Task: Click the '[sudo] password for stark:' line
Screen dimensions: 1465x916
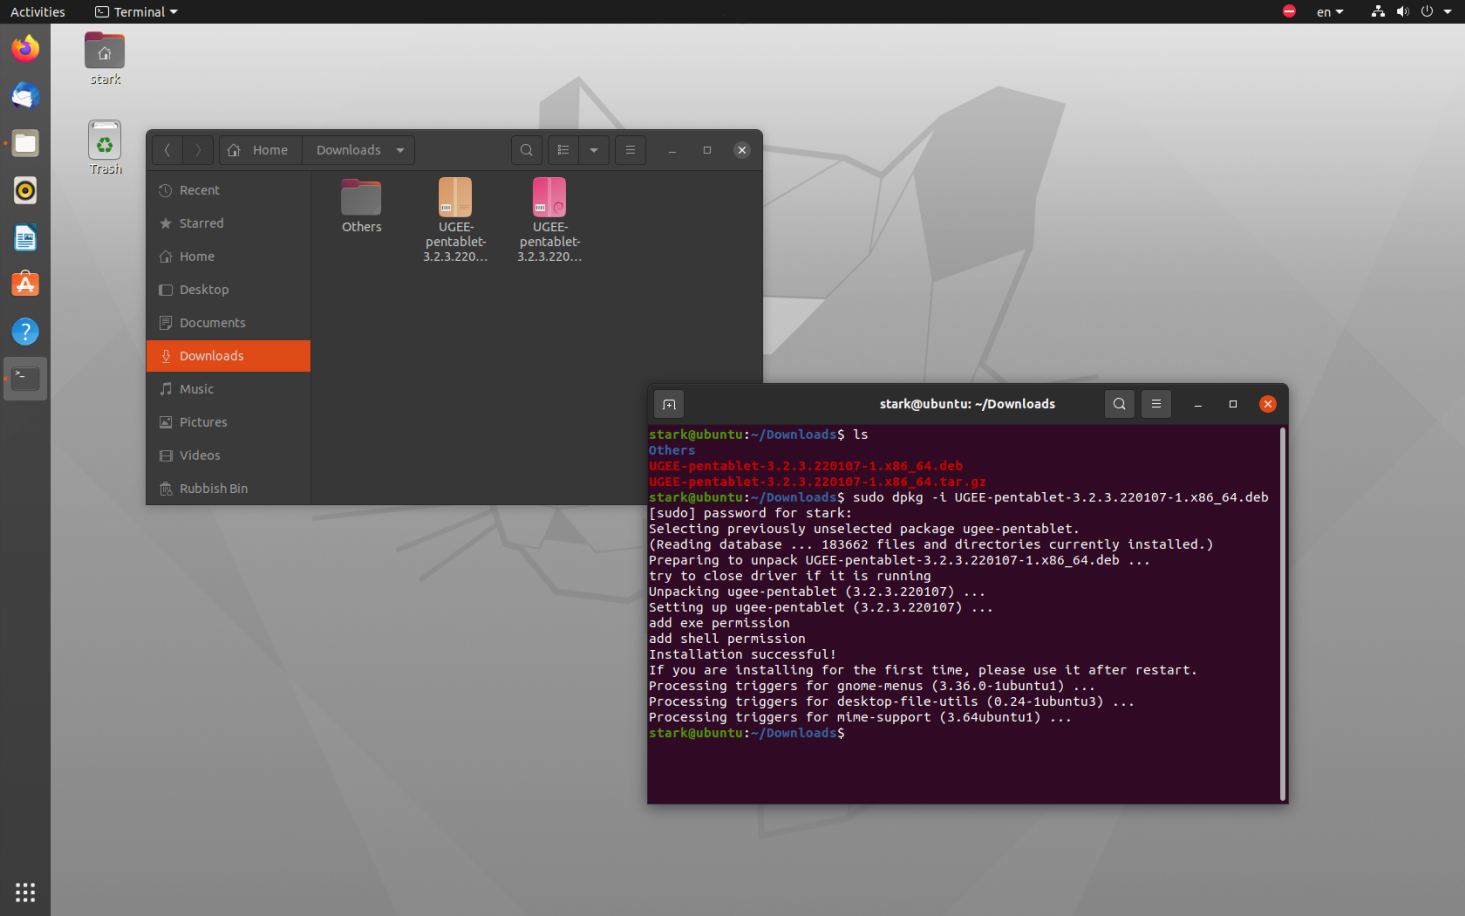Action: [750, 513]
